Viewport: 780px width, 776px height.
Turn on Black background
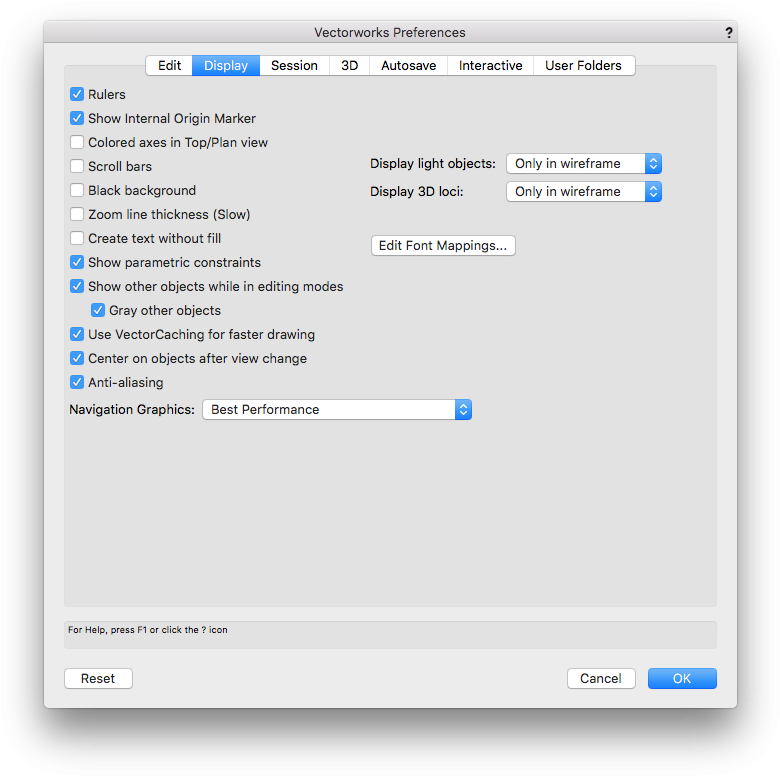(77, 190)
